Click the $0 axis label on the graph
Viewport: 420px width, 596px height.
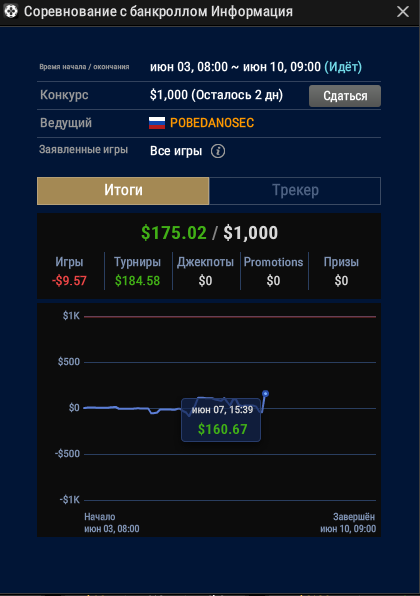coord(74,408)
